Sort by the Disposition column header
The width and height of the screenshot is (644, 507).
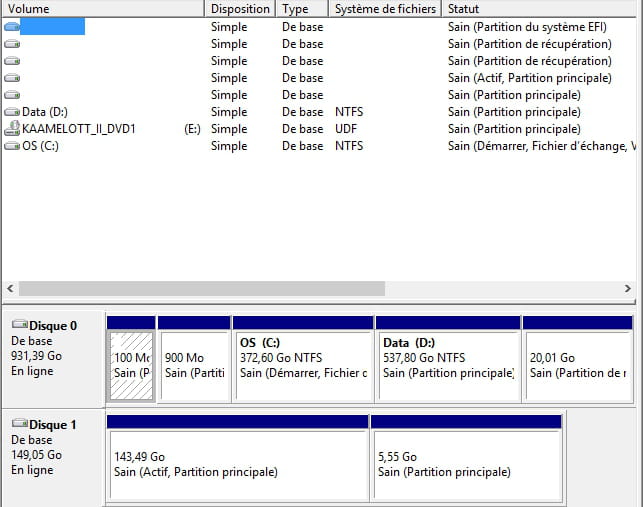[240, 9]
